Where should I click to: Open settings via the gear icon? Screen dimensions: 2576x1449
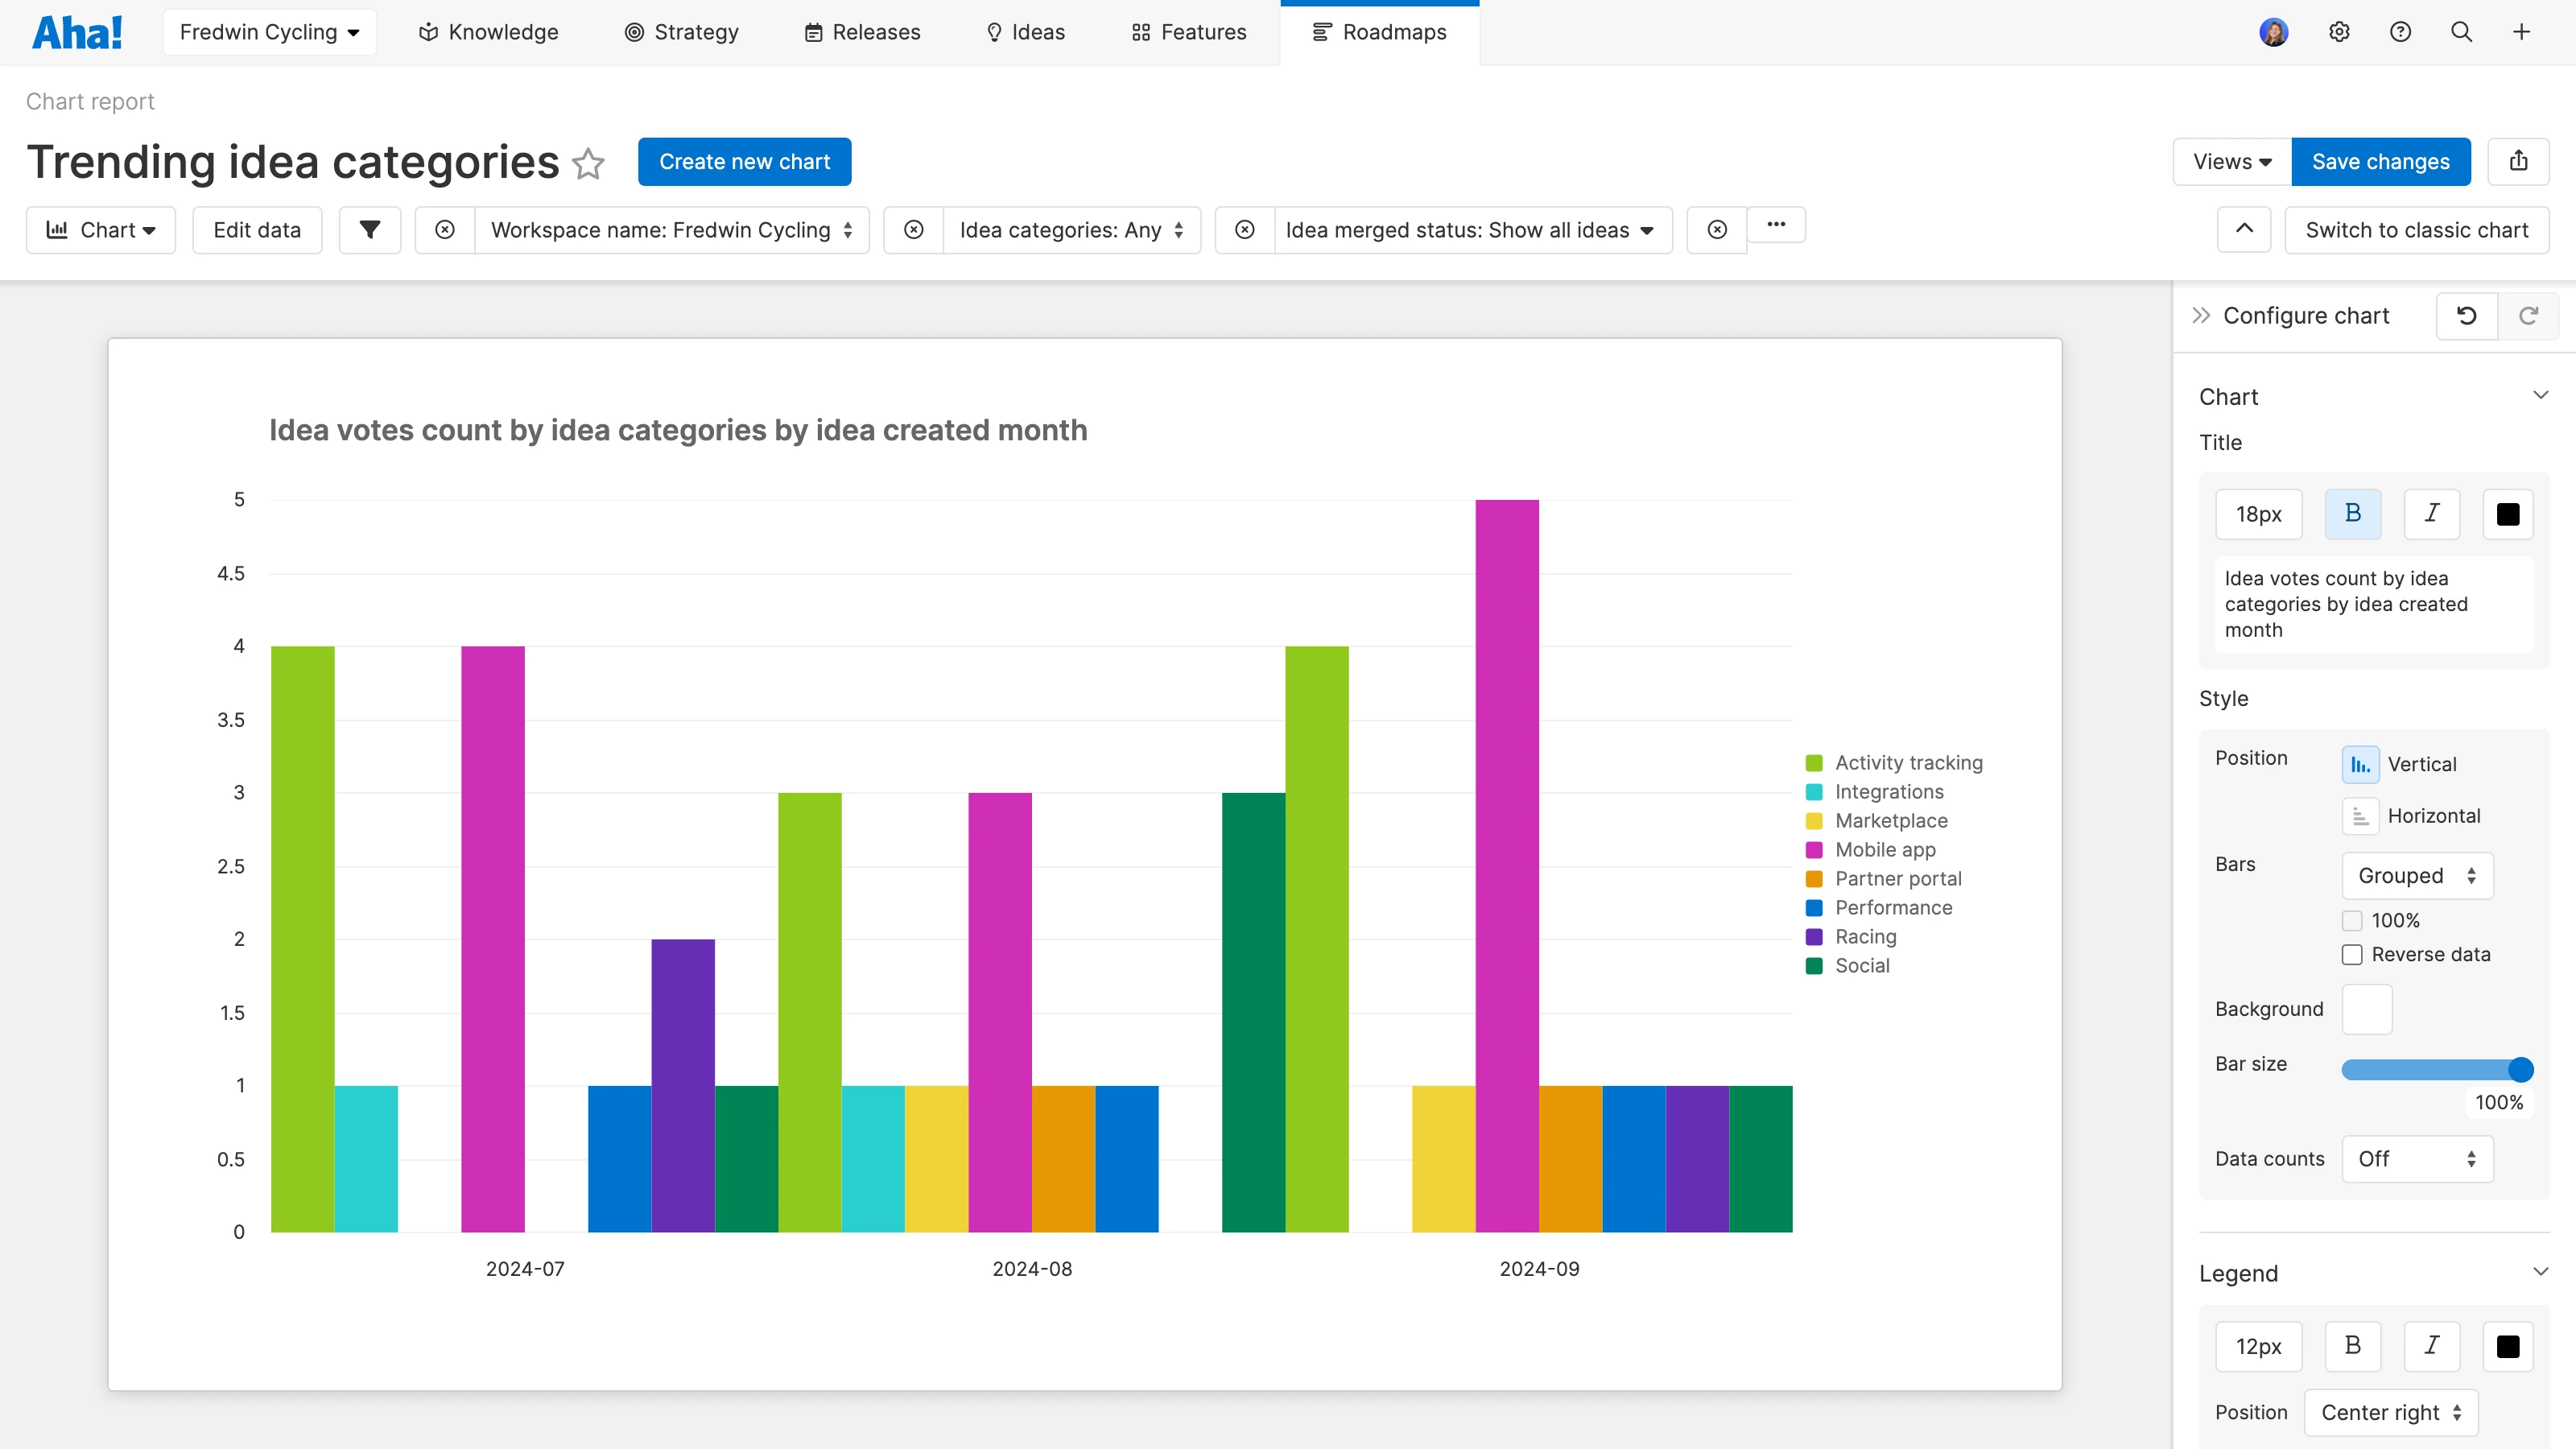tap(2340, 31)
